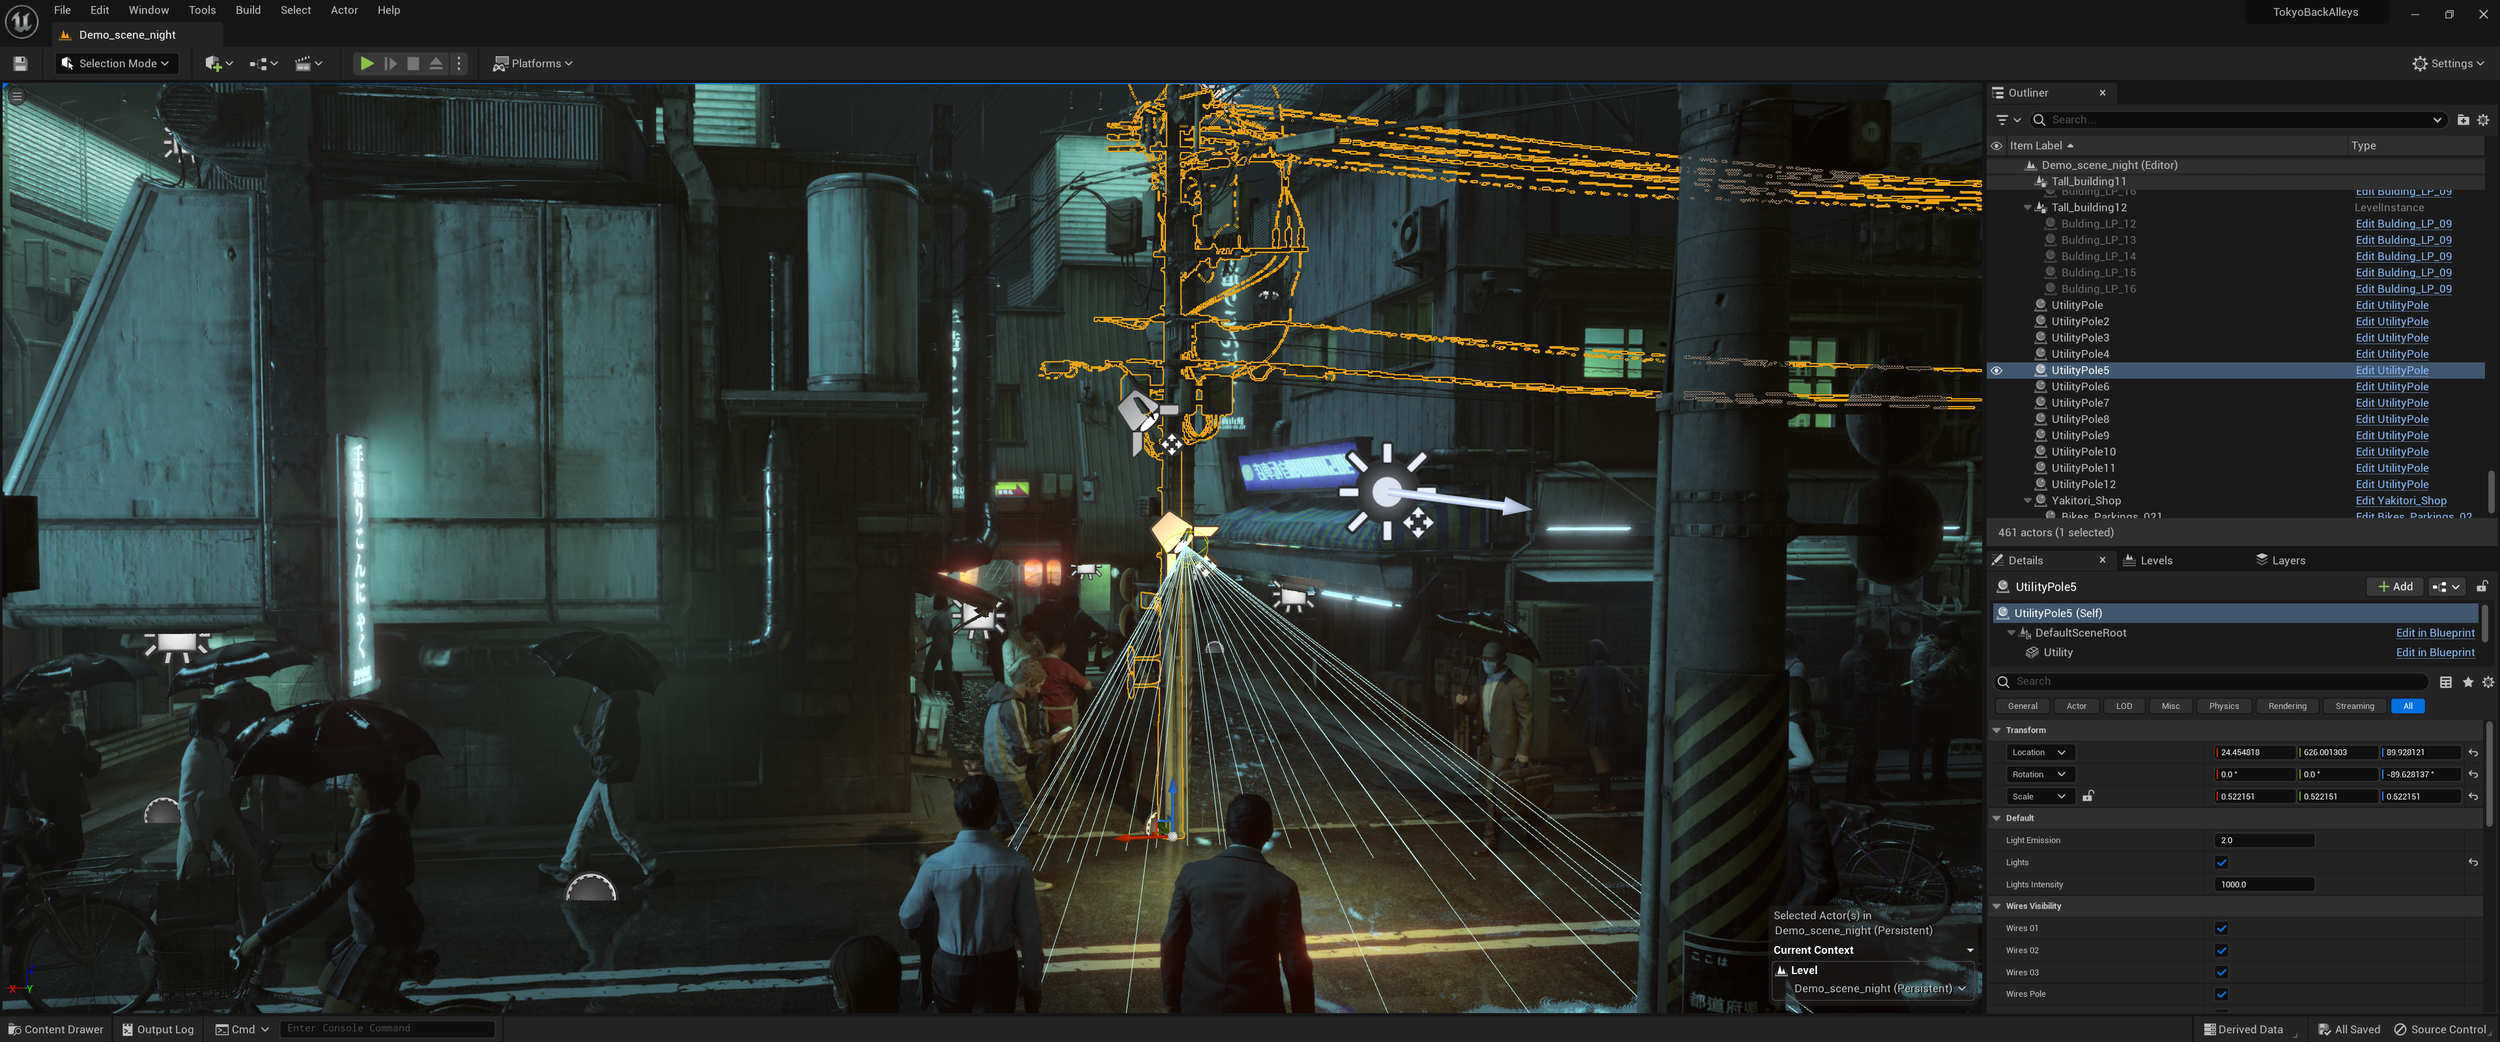Image resolution: width=2500 pixels, height=1042 pixels.
Task: Open the Blueprint/component options dropdown in Details
Action: point(2446,587)
